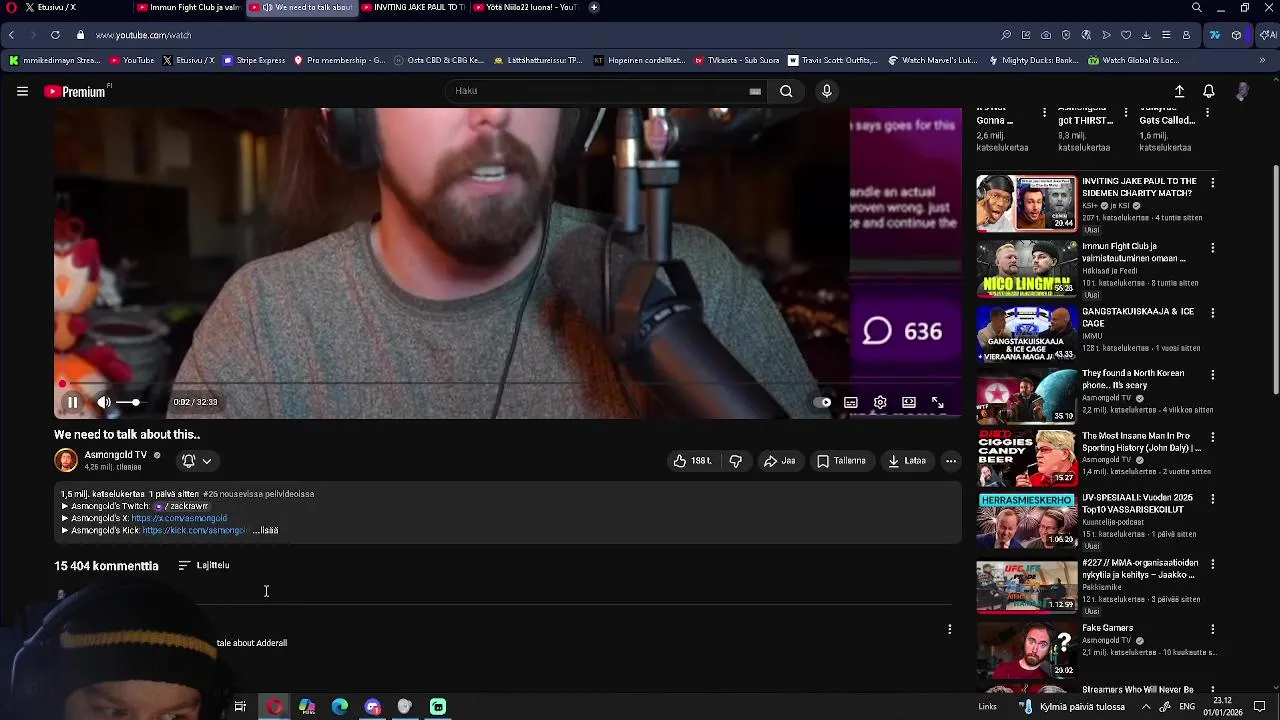Open options for Gangstakuiskaaja & Ice Cage

[1212, 313]
